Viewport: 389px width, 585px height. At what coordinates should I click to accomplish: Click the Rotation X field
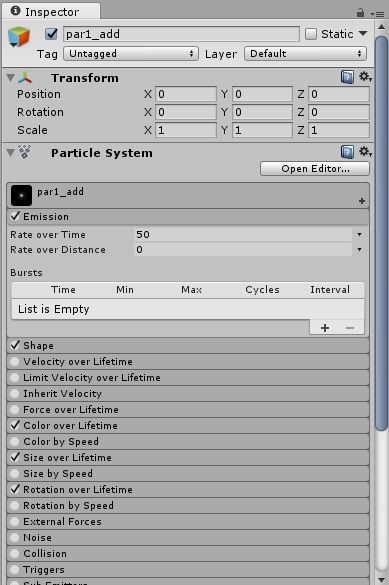186,112
